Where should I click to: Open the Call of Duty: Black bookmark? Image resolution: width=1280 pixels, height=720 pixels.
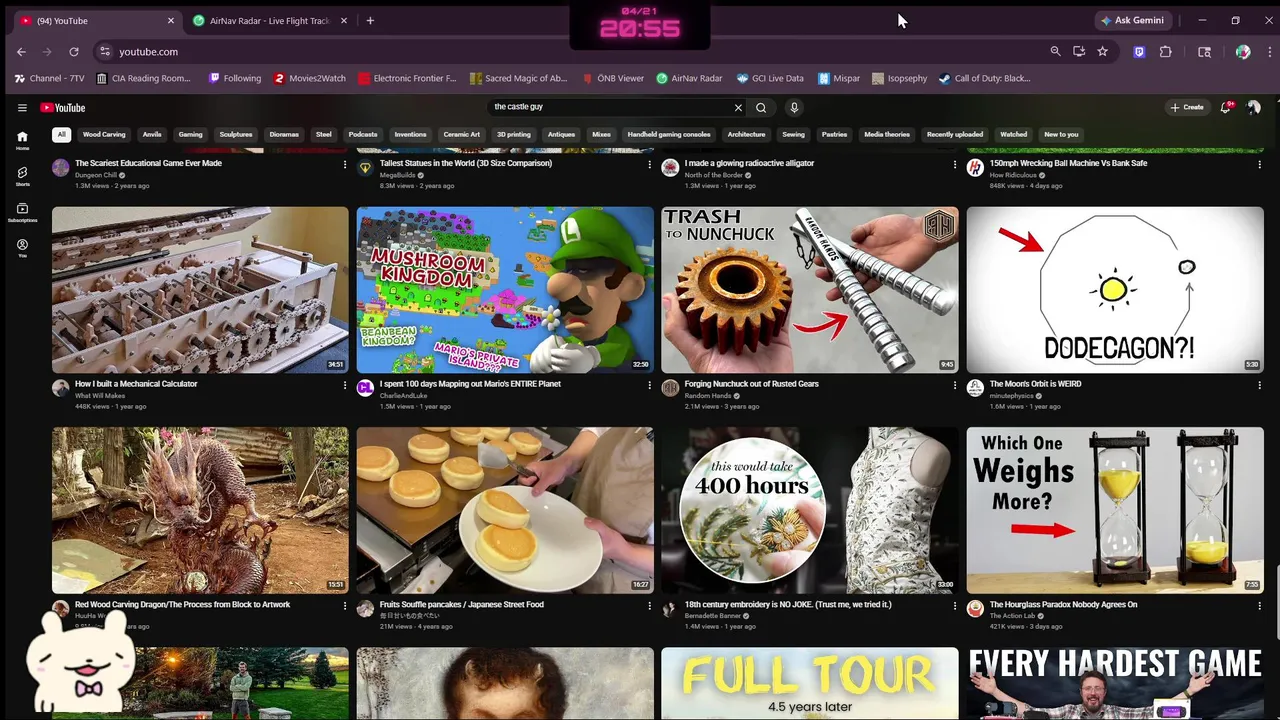[985, 78]
